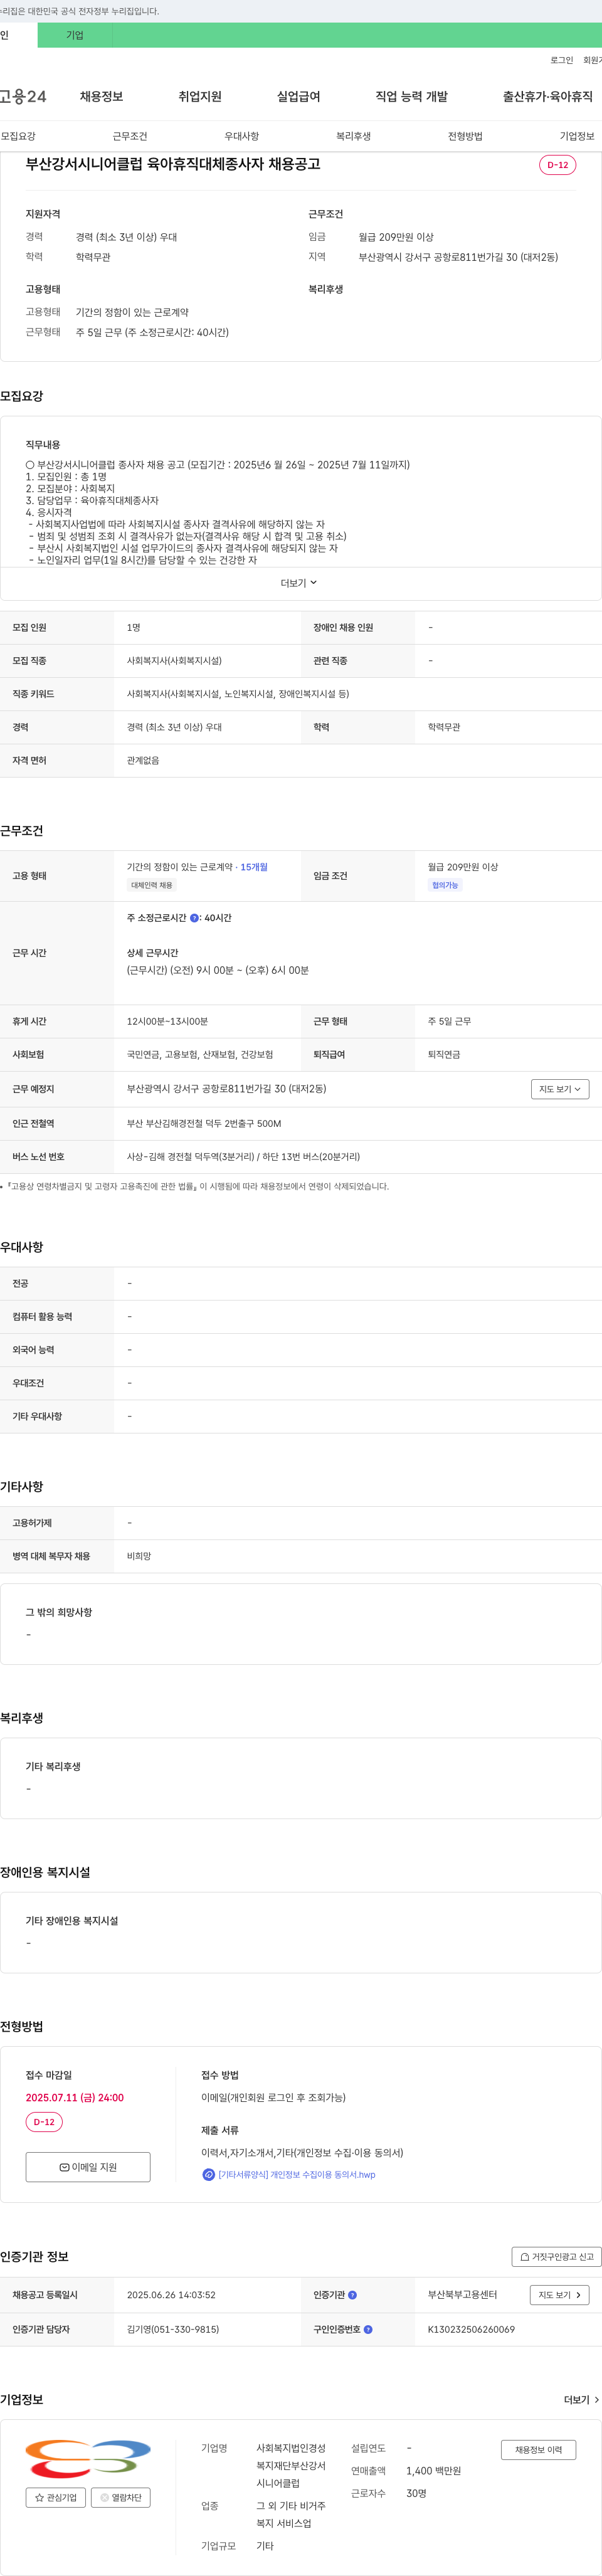The image size is (602, 2576).
Task: Click contact 김기영(051-330-9815)
Action: pos(173,2330)
